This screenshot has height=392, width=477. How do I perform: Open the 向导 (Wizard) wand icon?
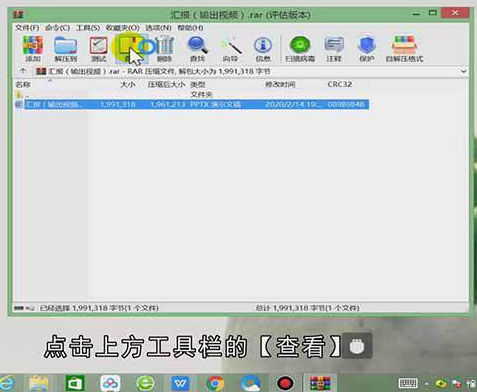click(x=230, y=49)
